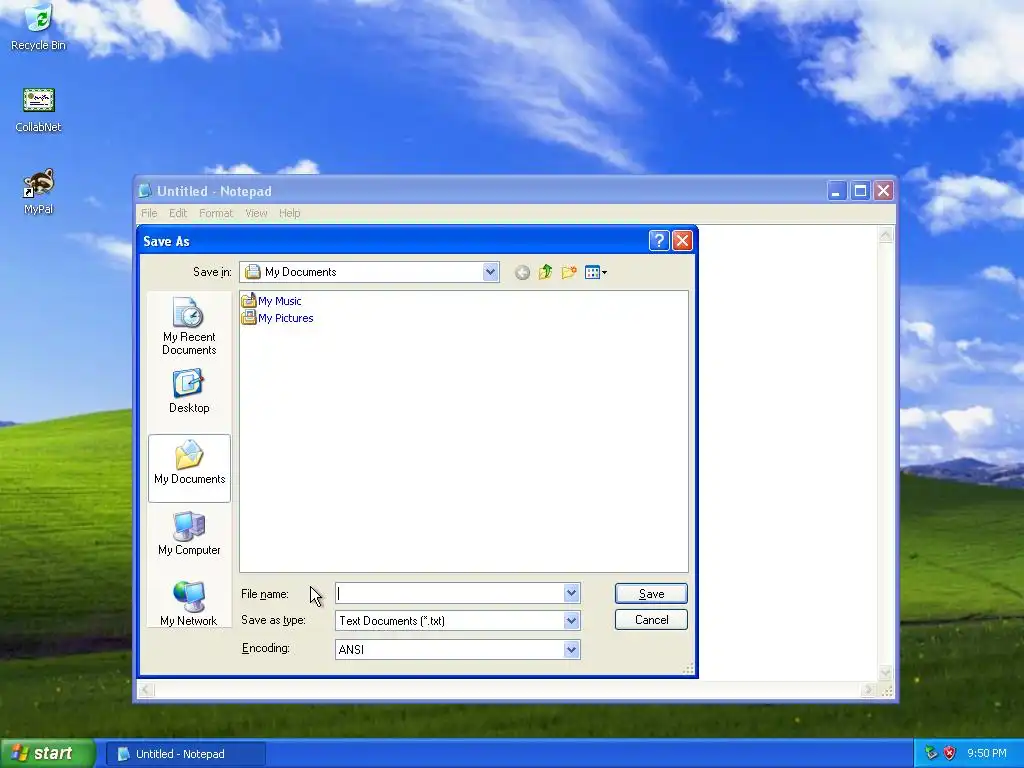
Task: Click Untitled - Notepad taskbar button
Action: 185,754
